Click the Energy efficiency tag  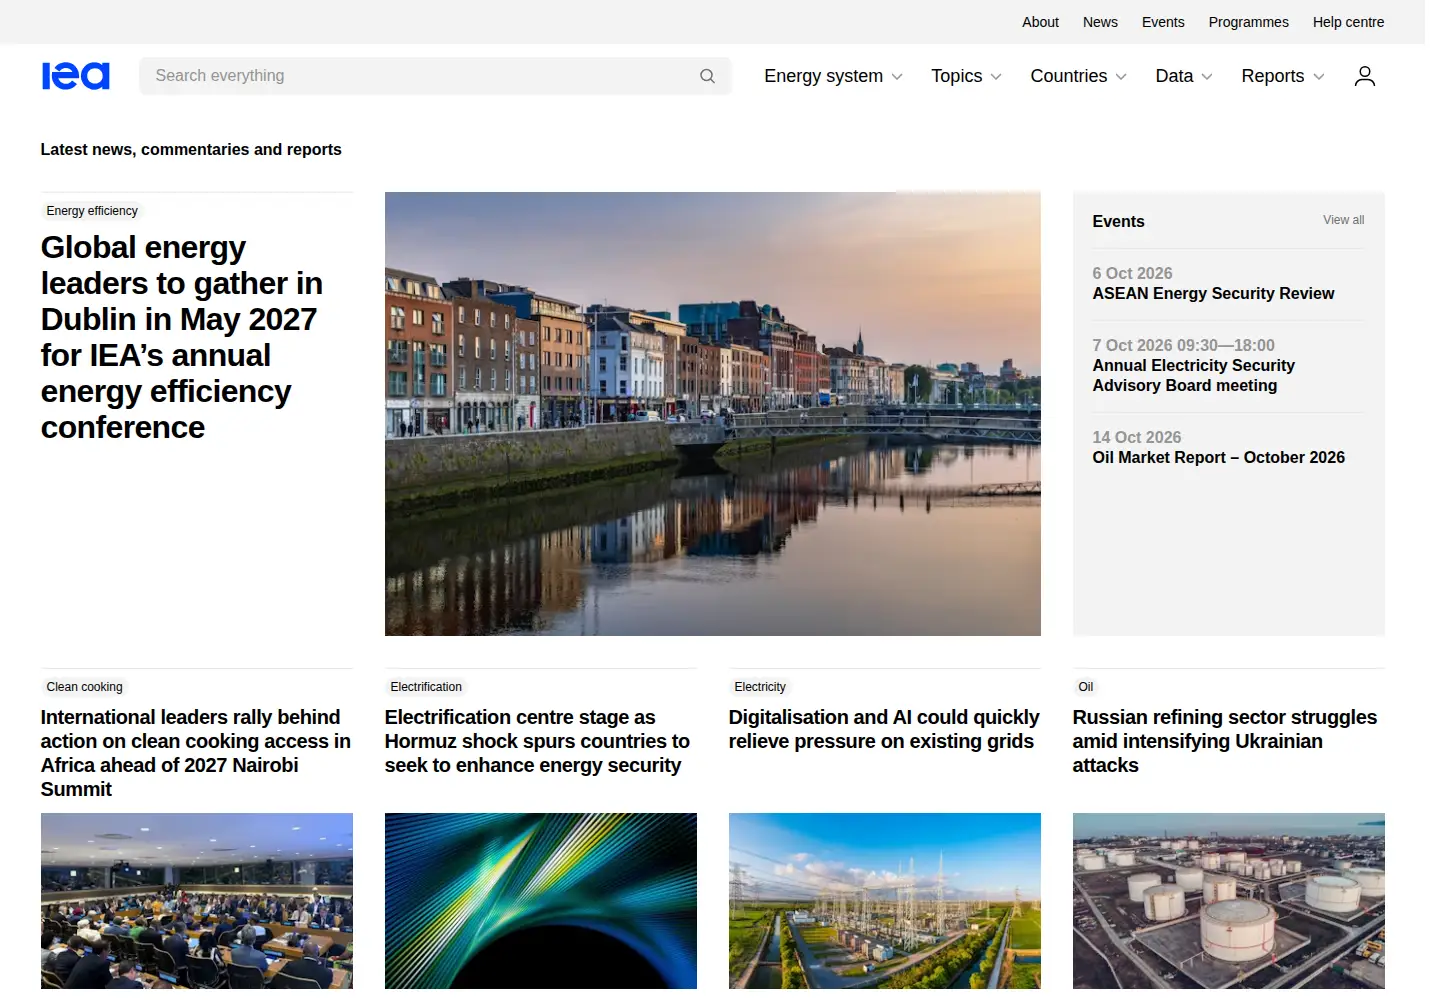[x=92, y=211]
